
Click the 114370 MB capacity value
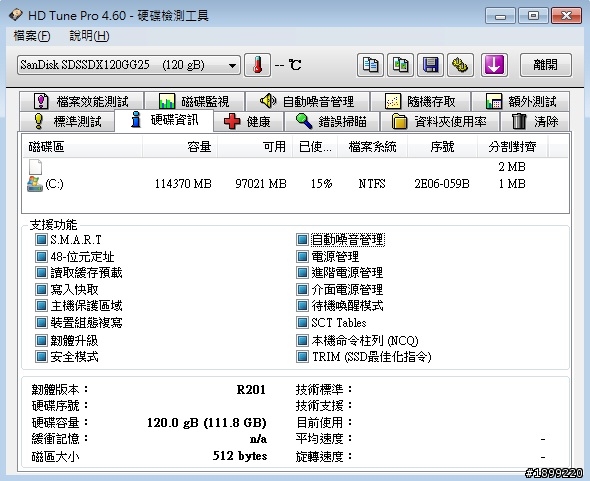coord(183,184)
